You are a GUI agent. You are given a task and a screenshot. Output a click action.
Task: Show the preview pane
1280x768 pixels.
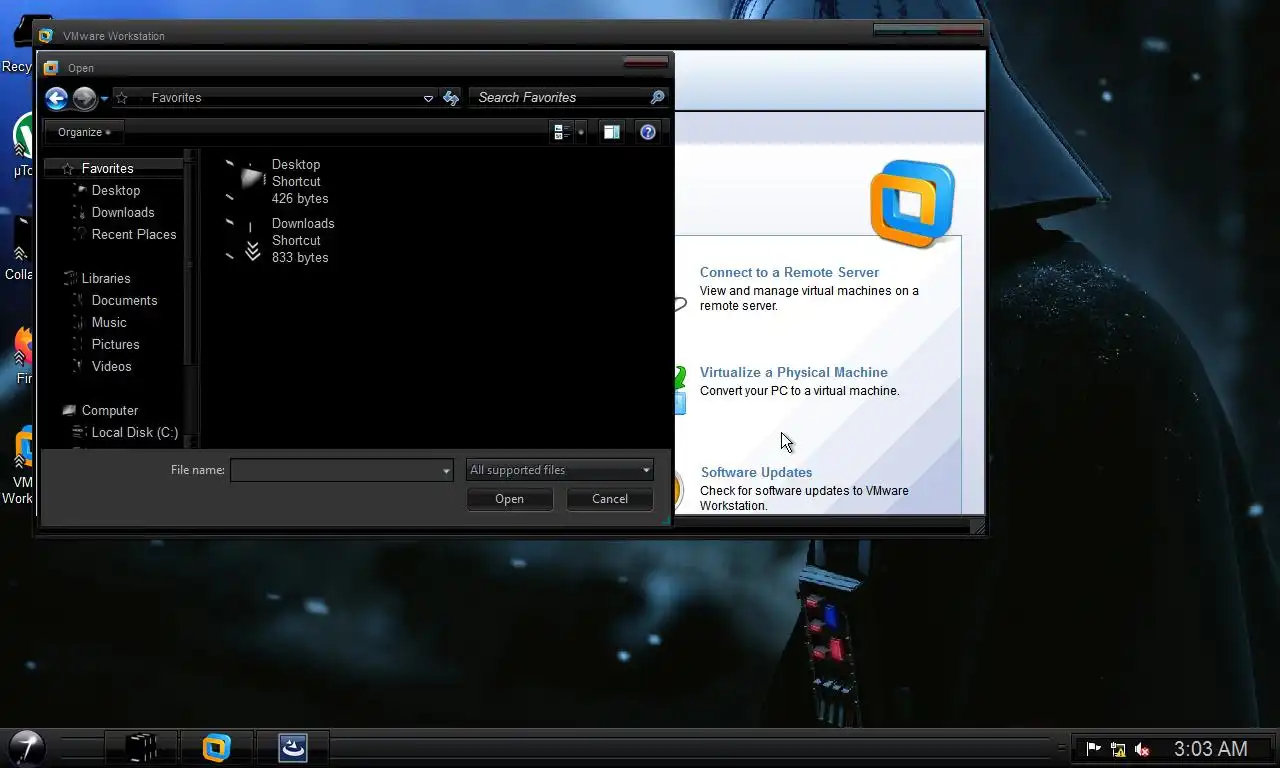[612, 132]
